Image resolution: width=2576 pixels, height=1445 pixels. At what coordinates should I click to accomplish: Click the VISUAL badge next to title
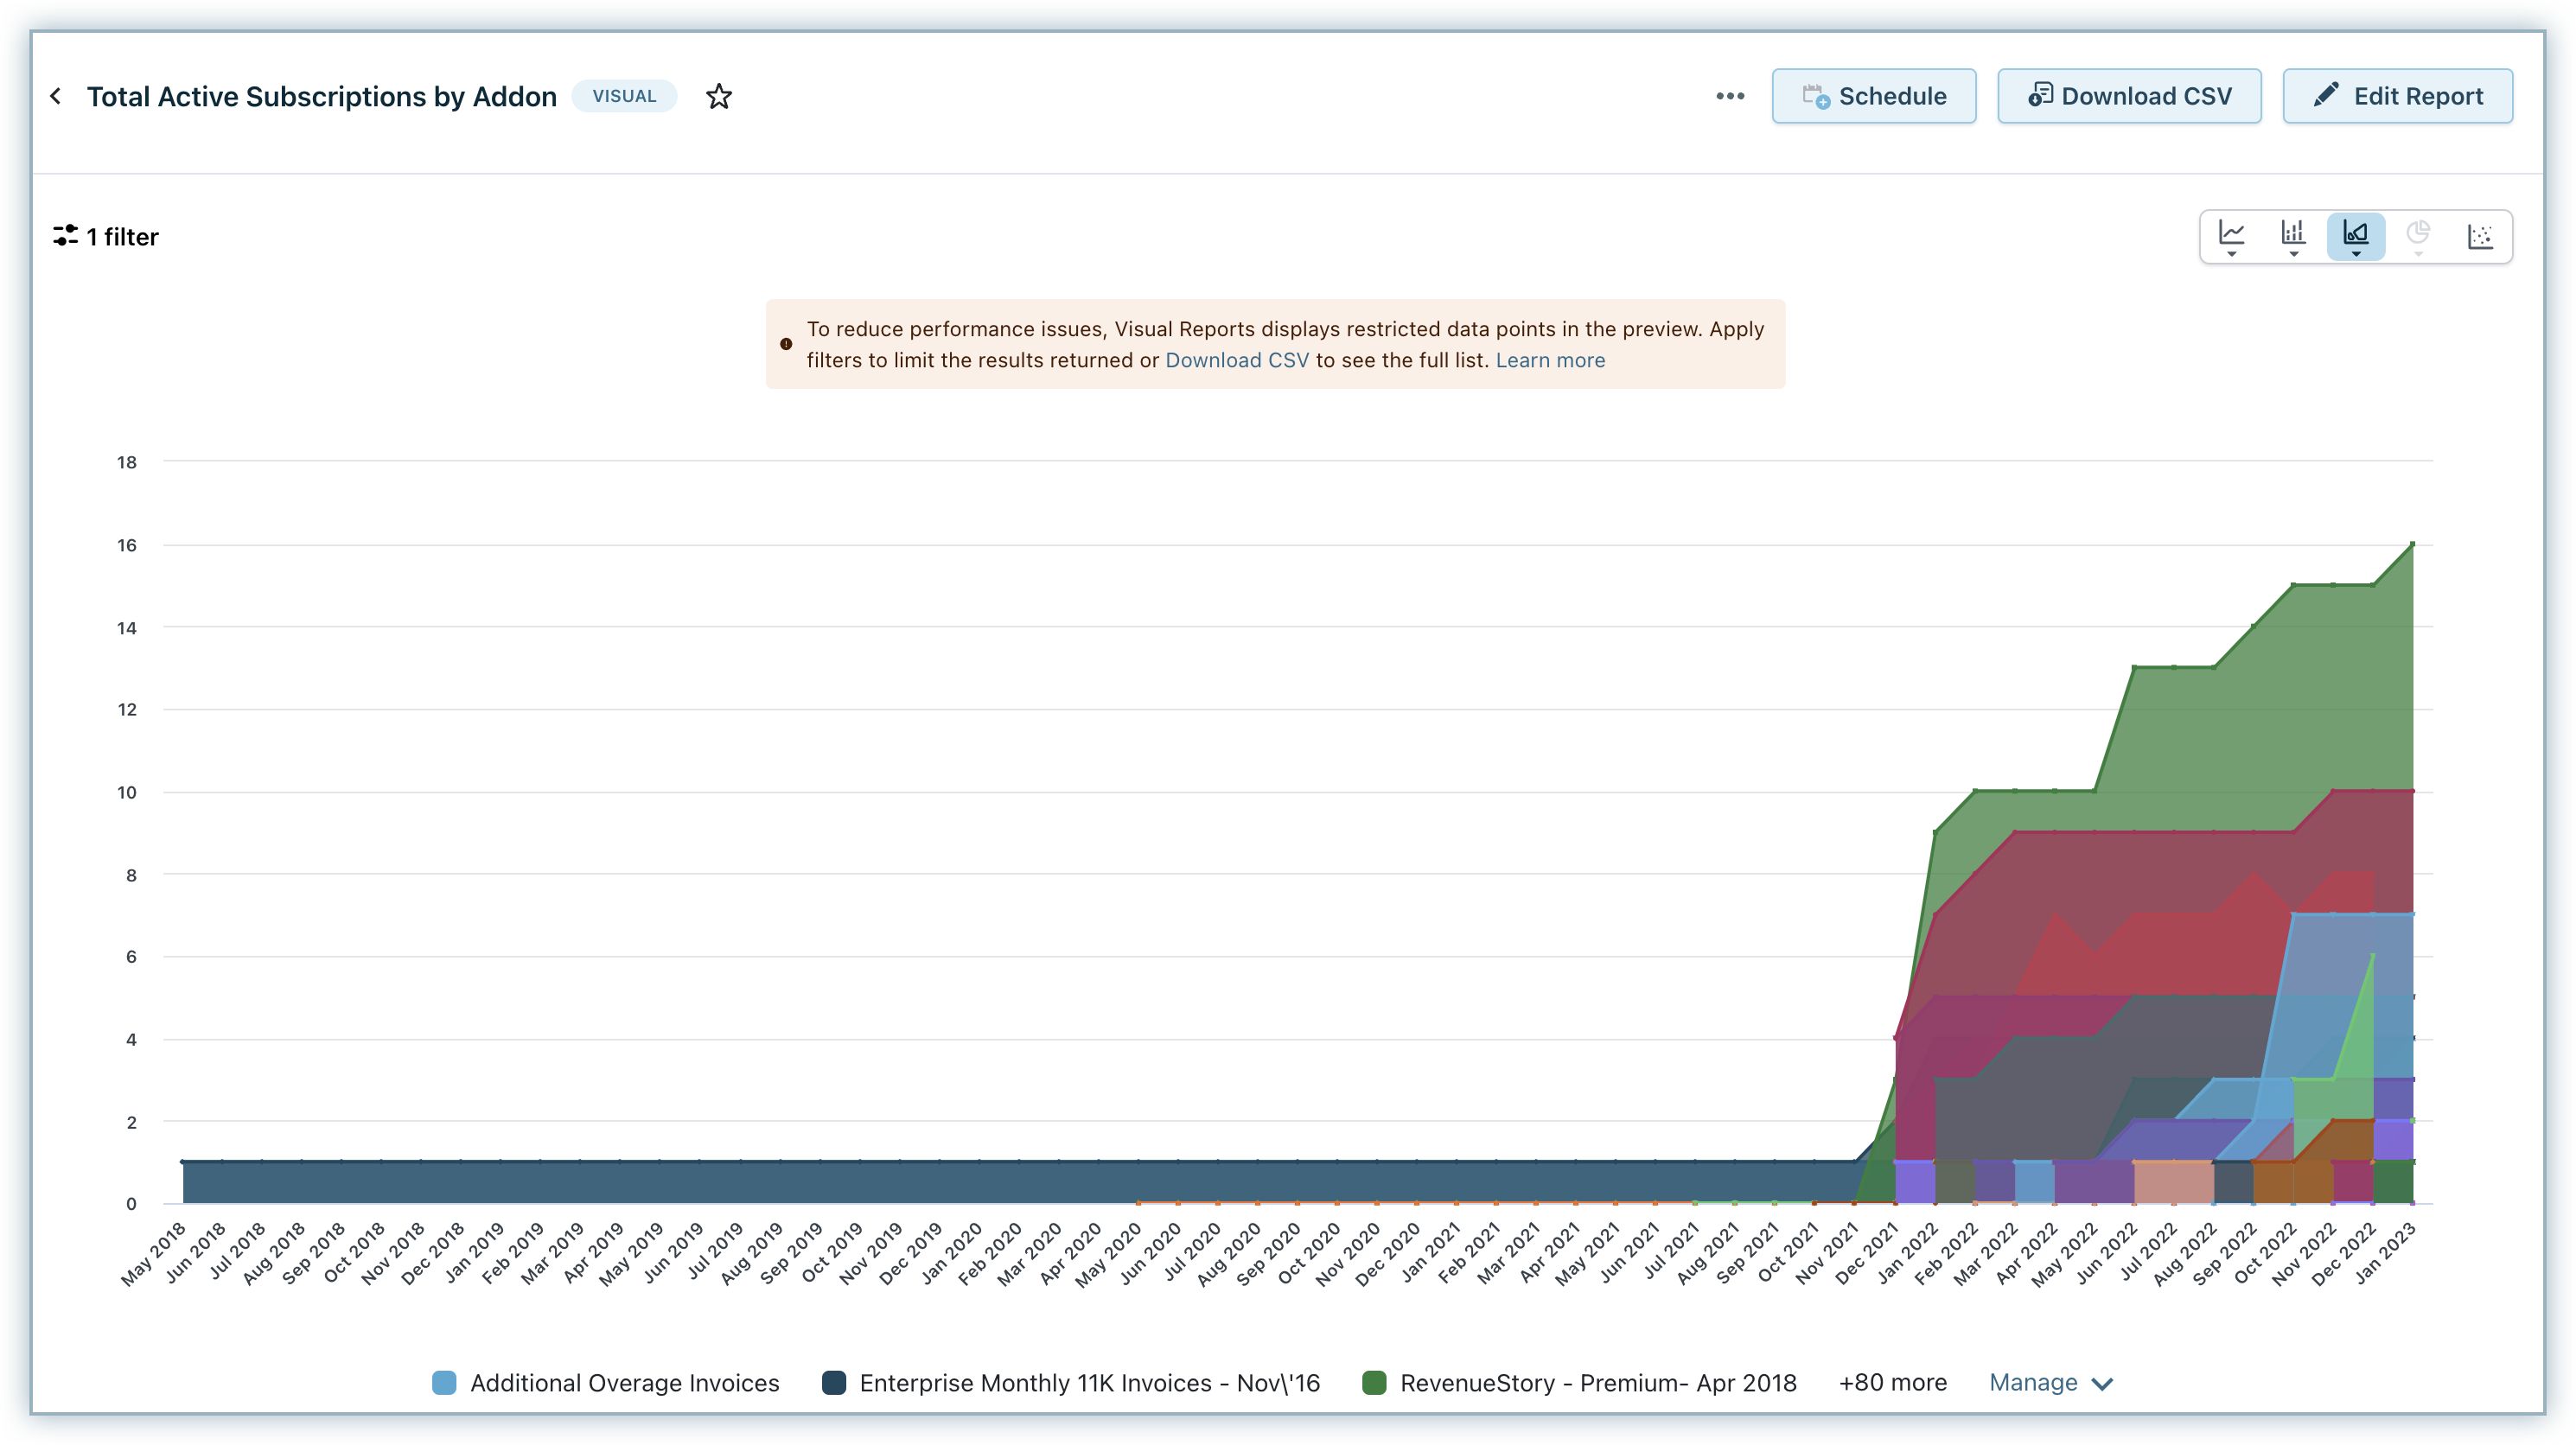623,96
